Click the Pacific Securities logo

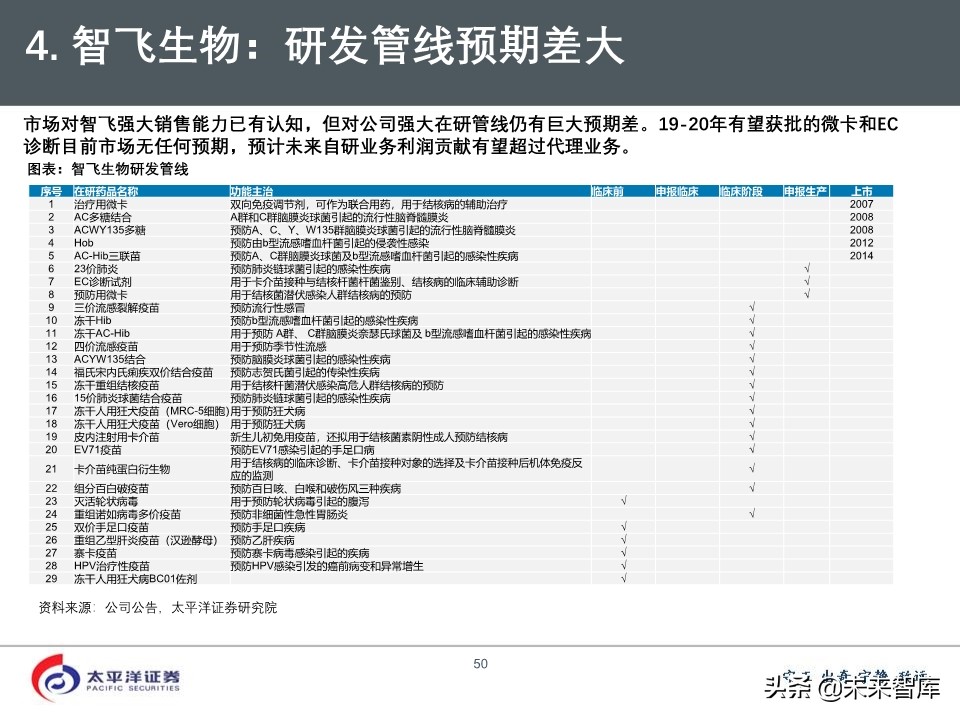(x=106, y=678)
